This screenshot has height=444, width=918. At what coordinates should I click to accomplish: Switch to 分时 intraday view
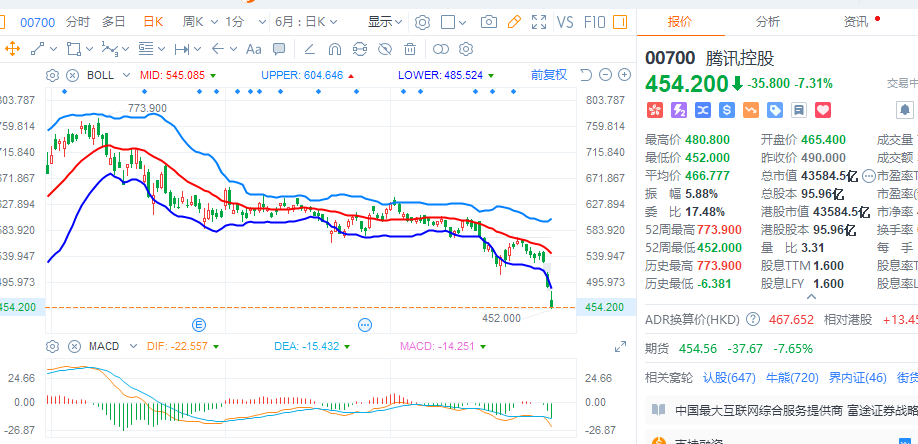tap(78, 22)
